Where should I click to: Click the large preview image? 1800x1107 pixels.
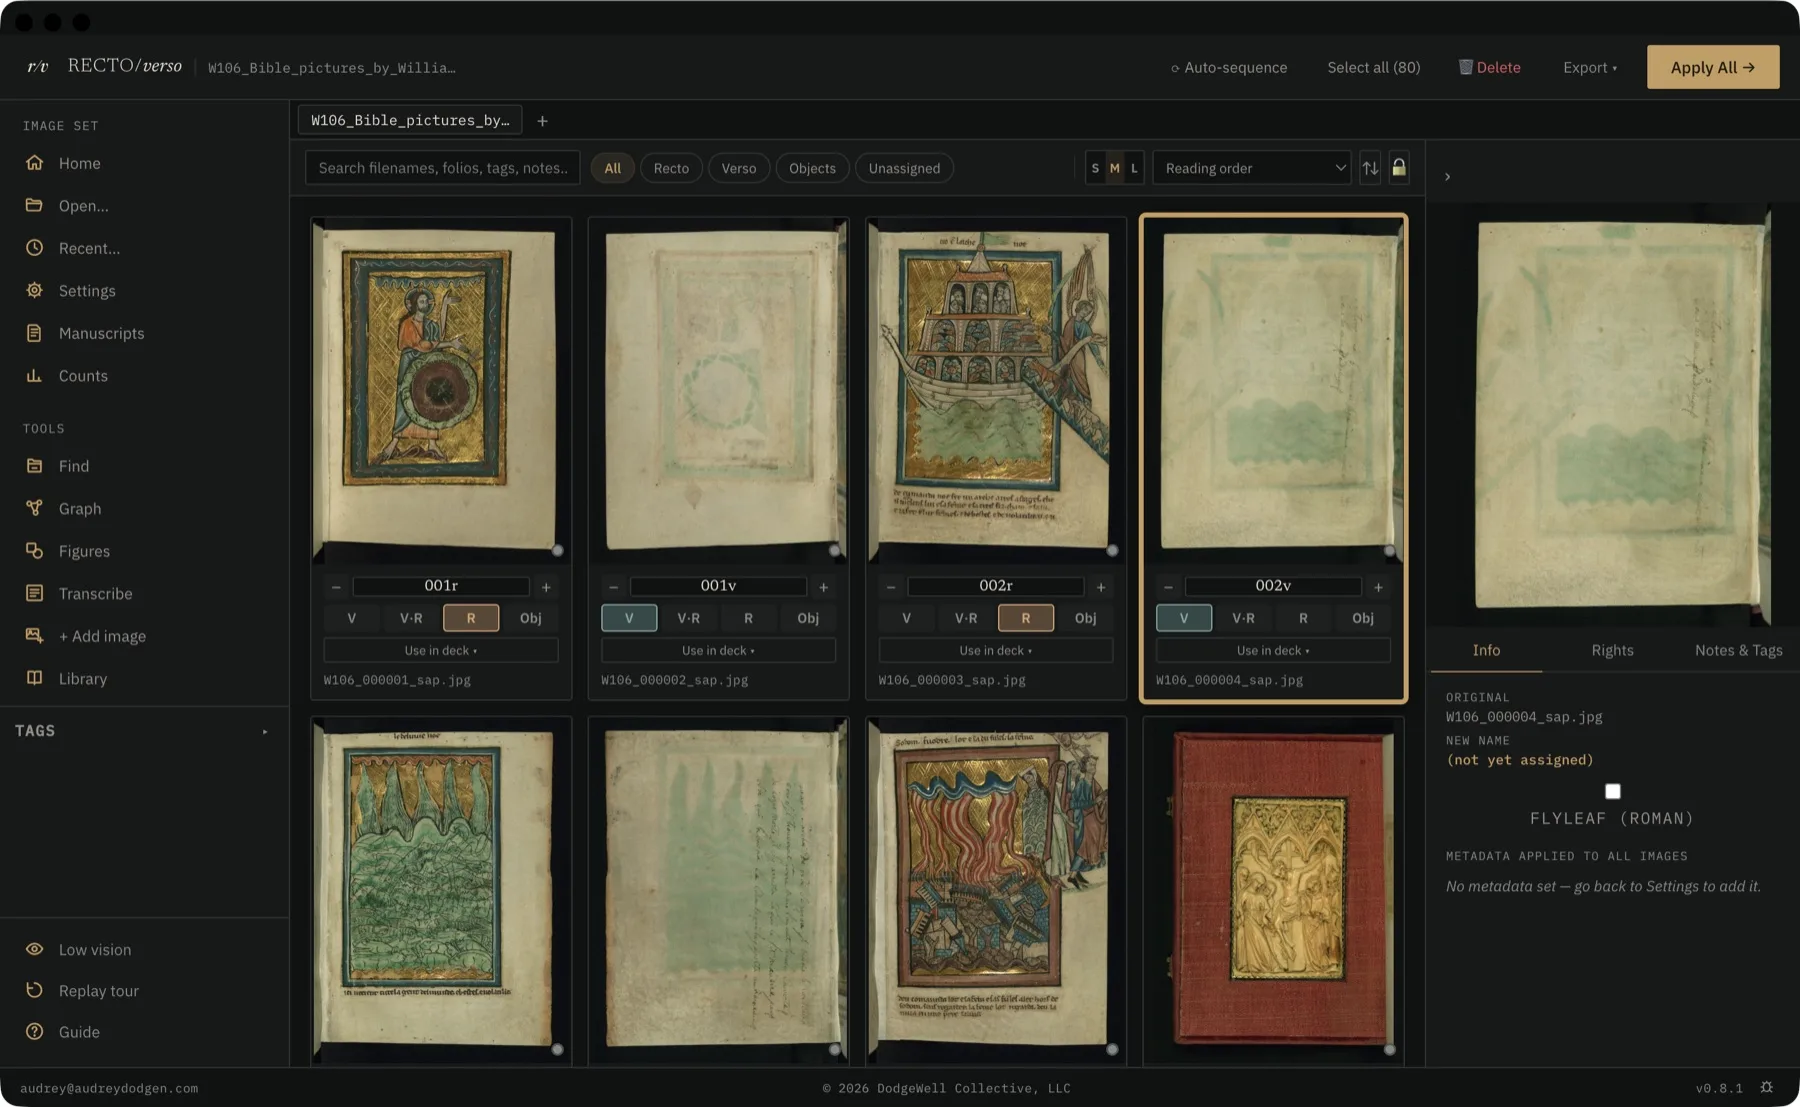[1613, 414]
